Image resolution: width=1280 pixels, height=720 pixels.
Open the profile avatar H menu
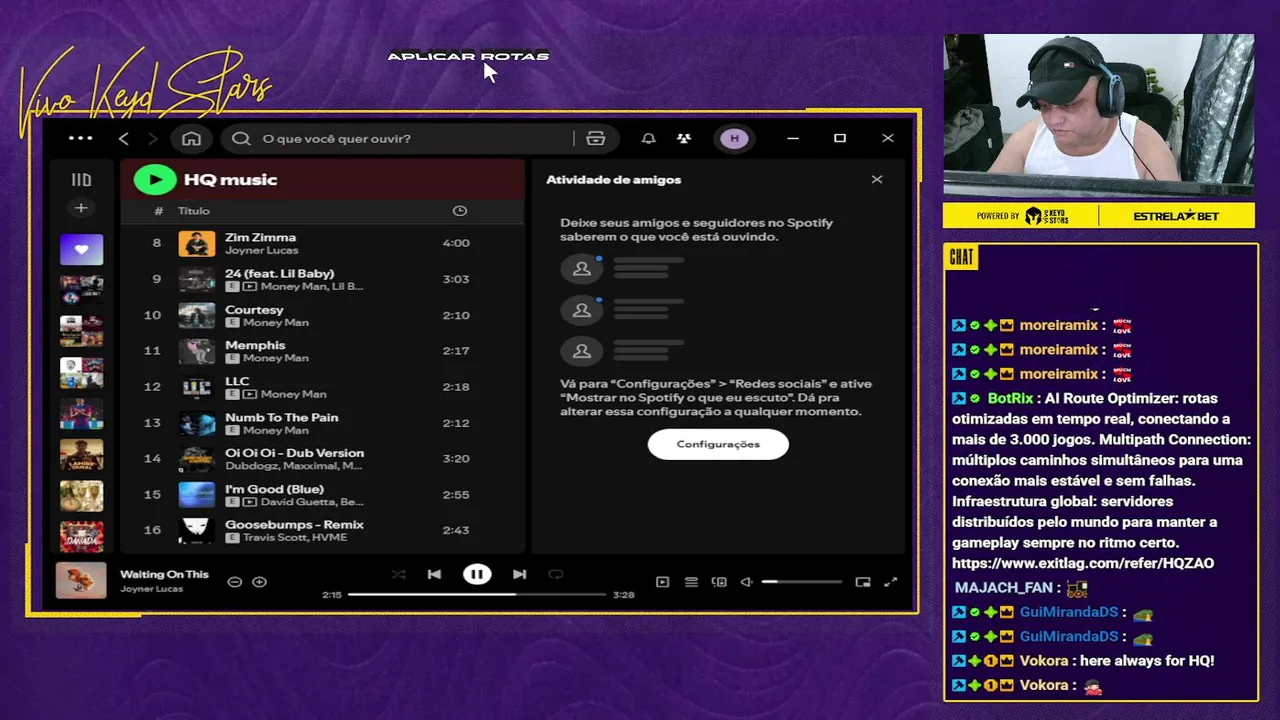[x=735, y=138]
